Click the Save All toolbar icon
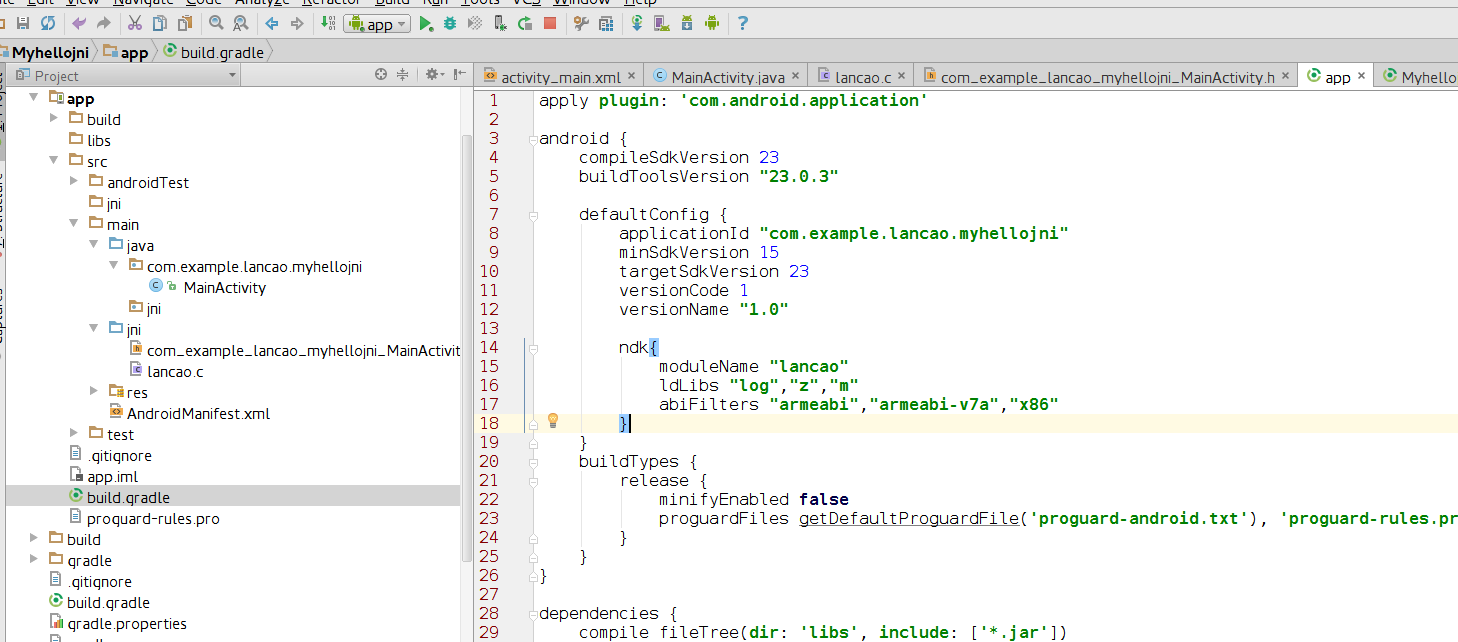The height and width of the screenshot is (642, 1458). coord(22,23)
